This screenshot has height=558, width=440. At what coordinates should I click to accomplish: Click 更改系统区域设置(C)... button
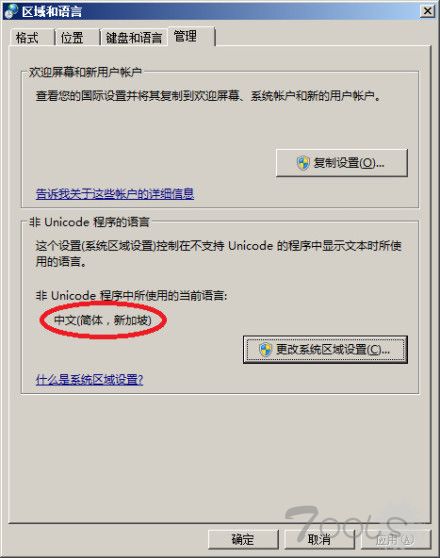(325, 350)
